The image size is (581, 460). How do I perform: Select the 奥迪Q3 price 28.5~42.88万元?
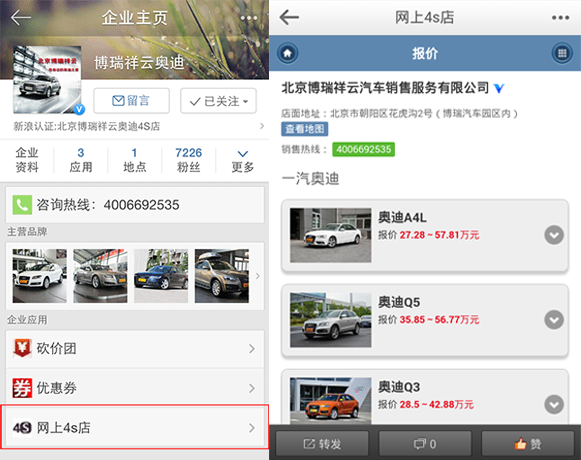[436, 404]
